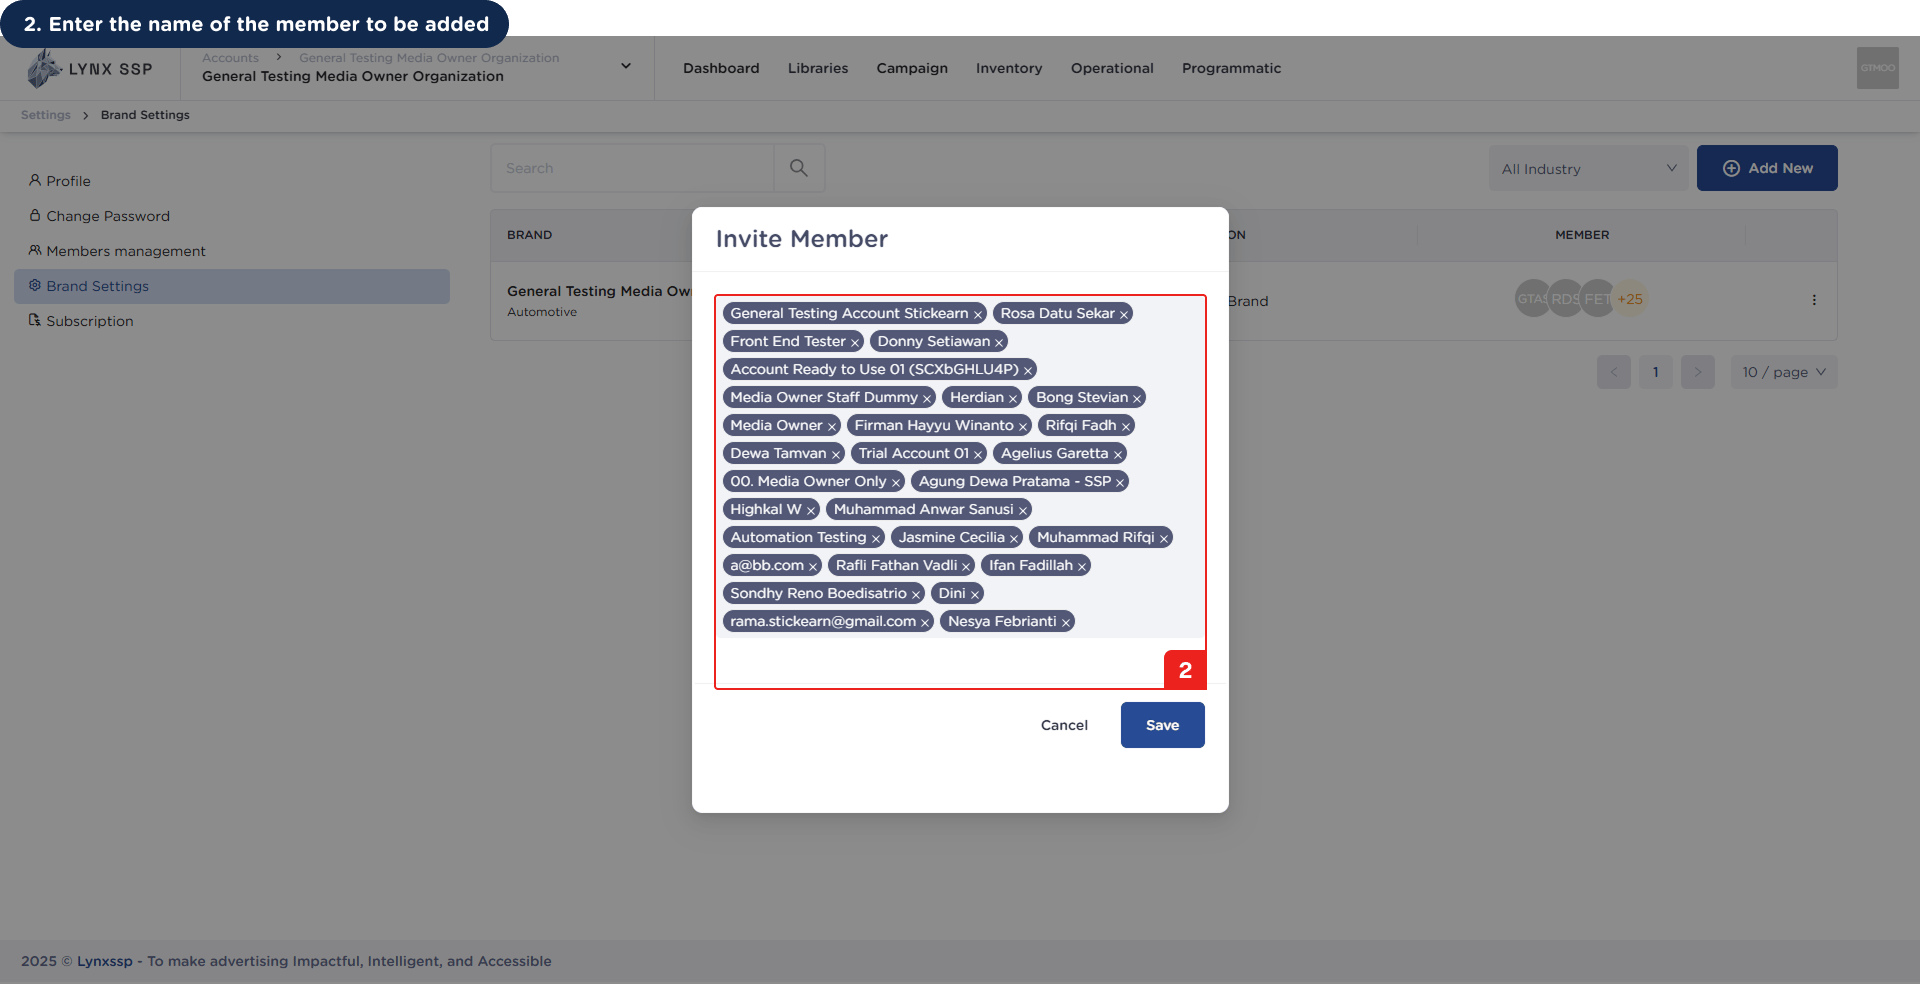Expand the organization account switcher chevron
This screenshot has height=984, width=1920.
626,66
